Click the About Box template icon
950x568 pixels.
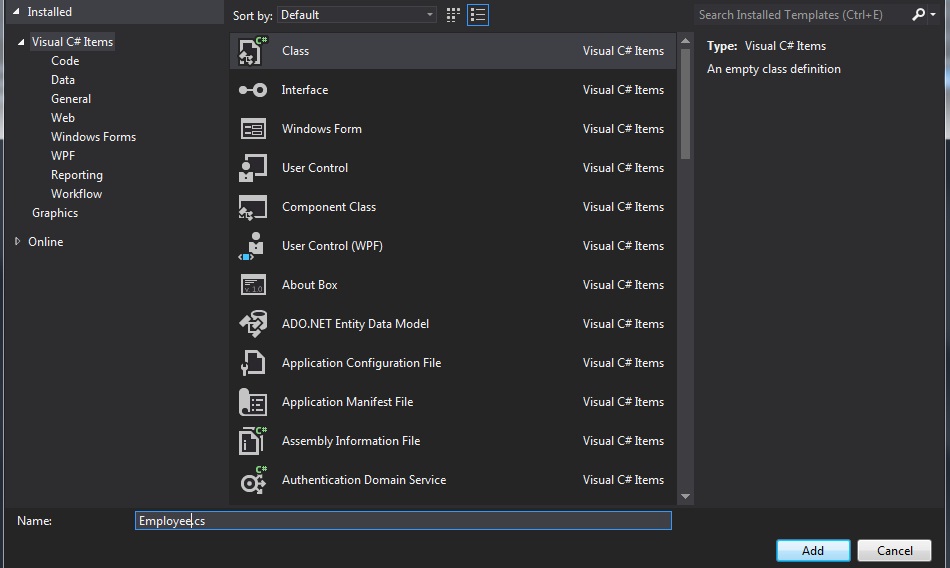pos(253,285)
